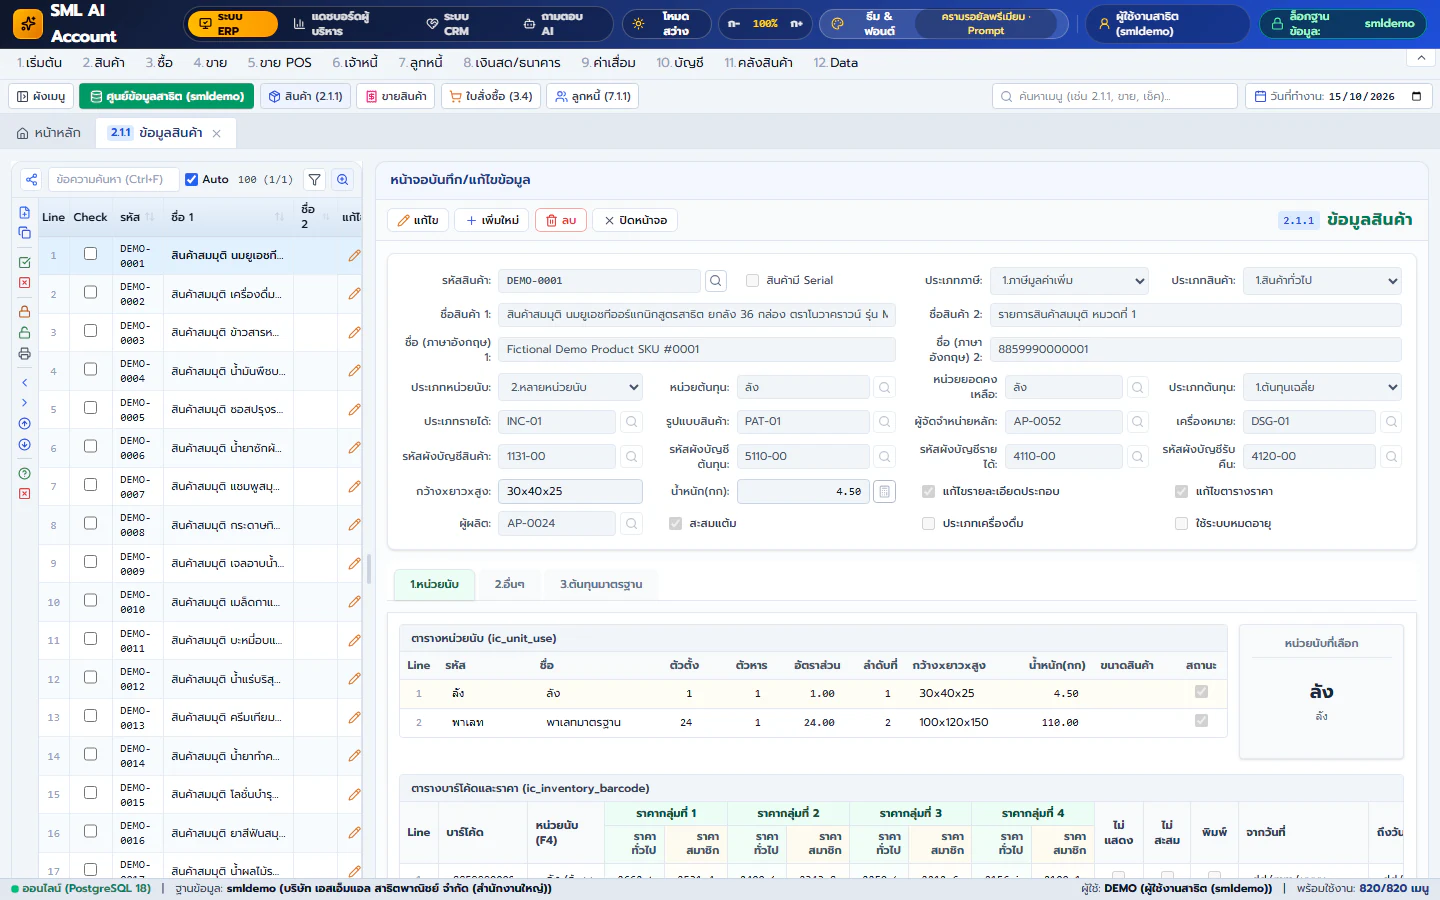Screen dimensions: 1440x900
Task: Open the 10.บัญชี menu
Action: (x=680, y=62)
